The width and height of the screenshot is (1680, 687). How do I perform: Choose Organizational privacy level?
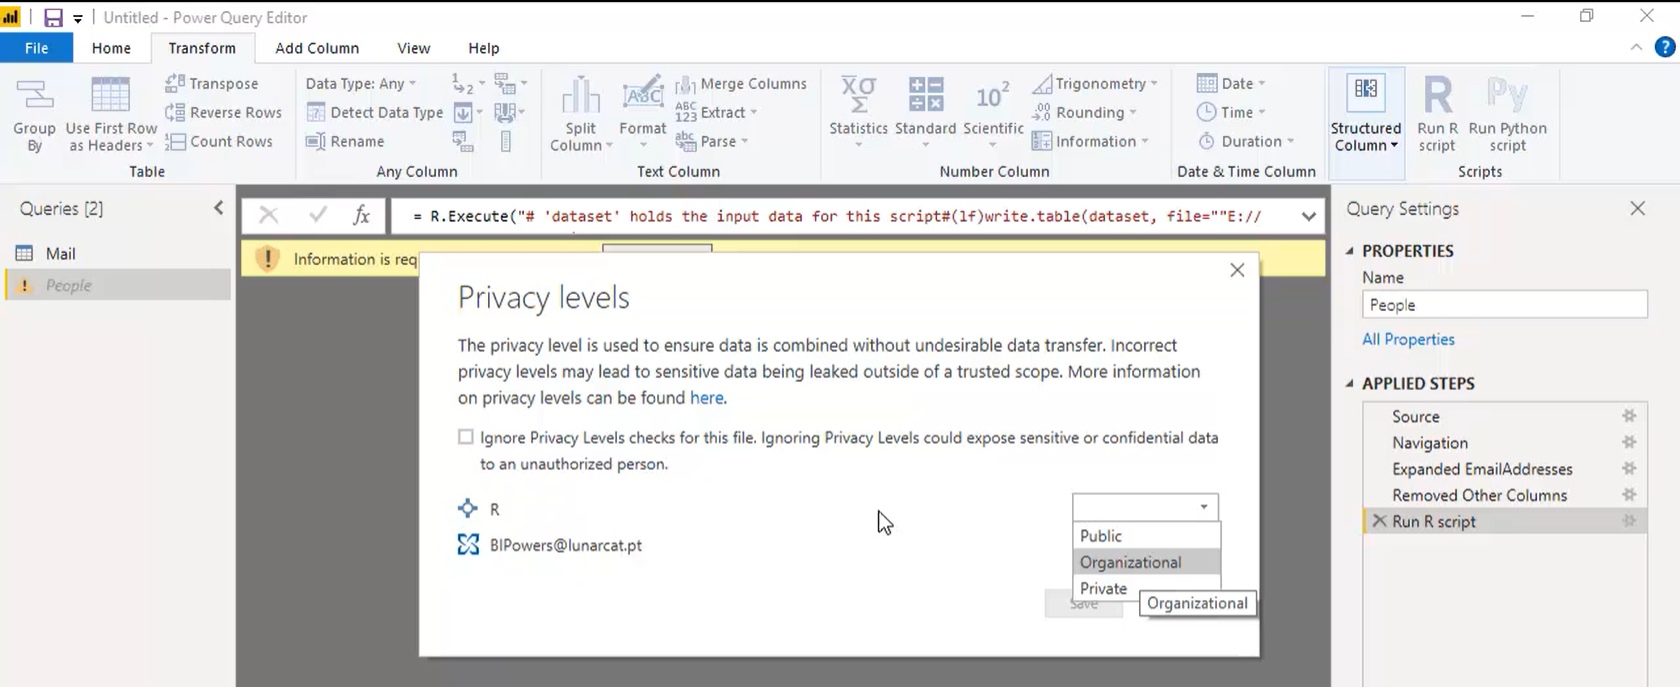coord(1146,562)
